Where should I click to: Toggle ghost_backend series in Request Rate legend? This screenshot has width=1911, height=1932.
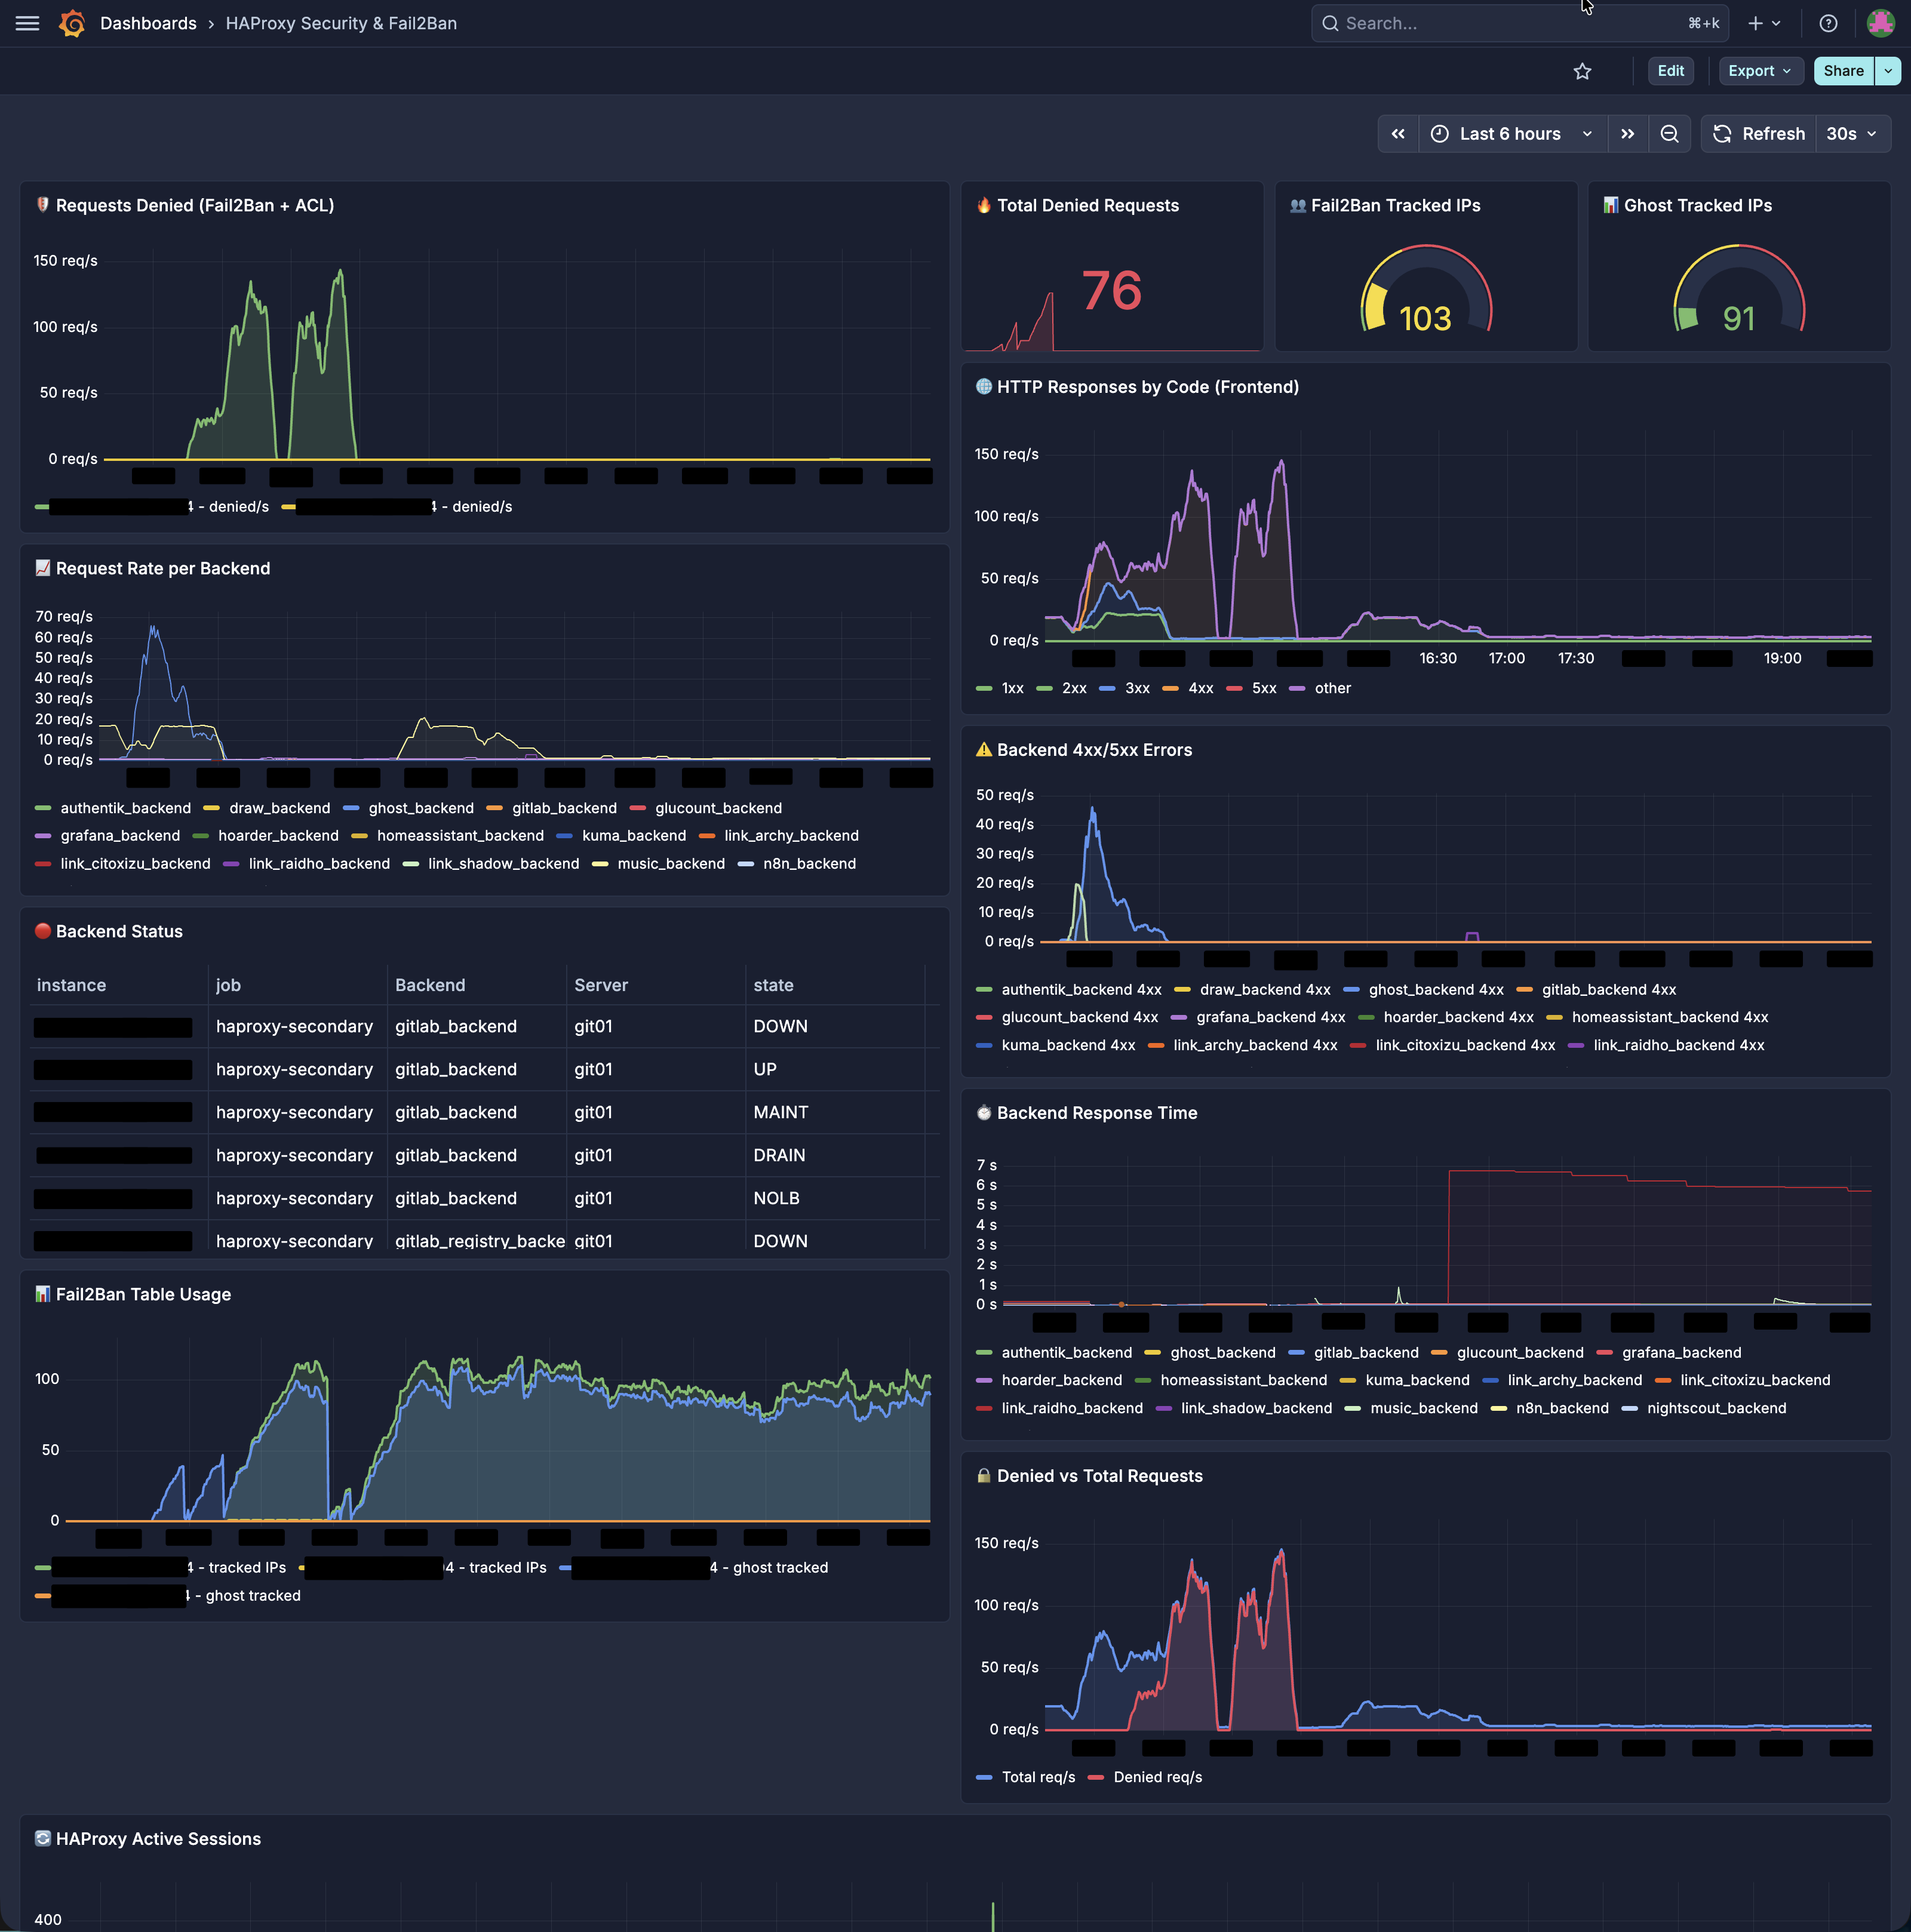coord(420,808)
